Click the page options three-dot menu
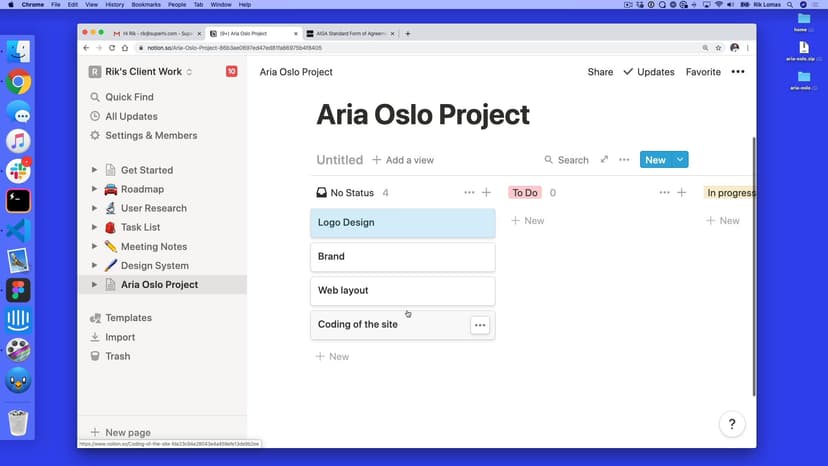This screenshot has height=466, width=828. [x=738, y=72]
